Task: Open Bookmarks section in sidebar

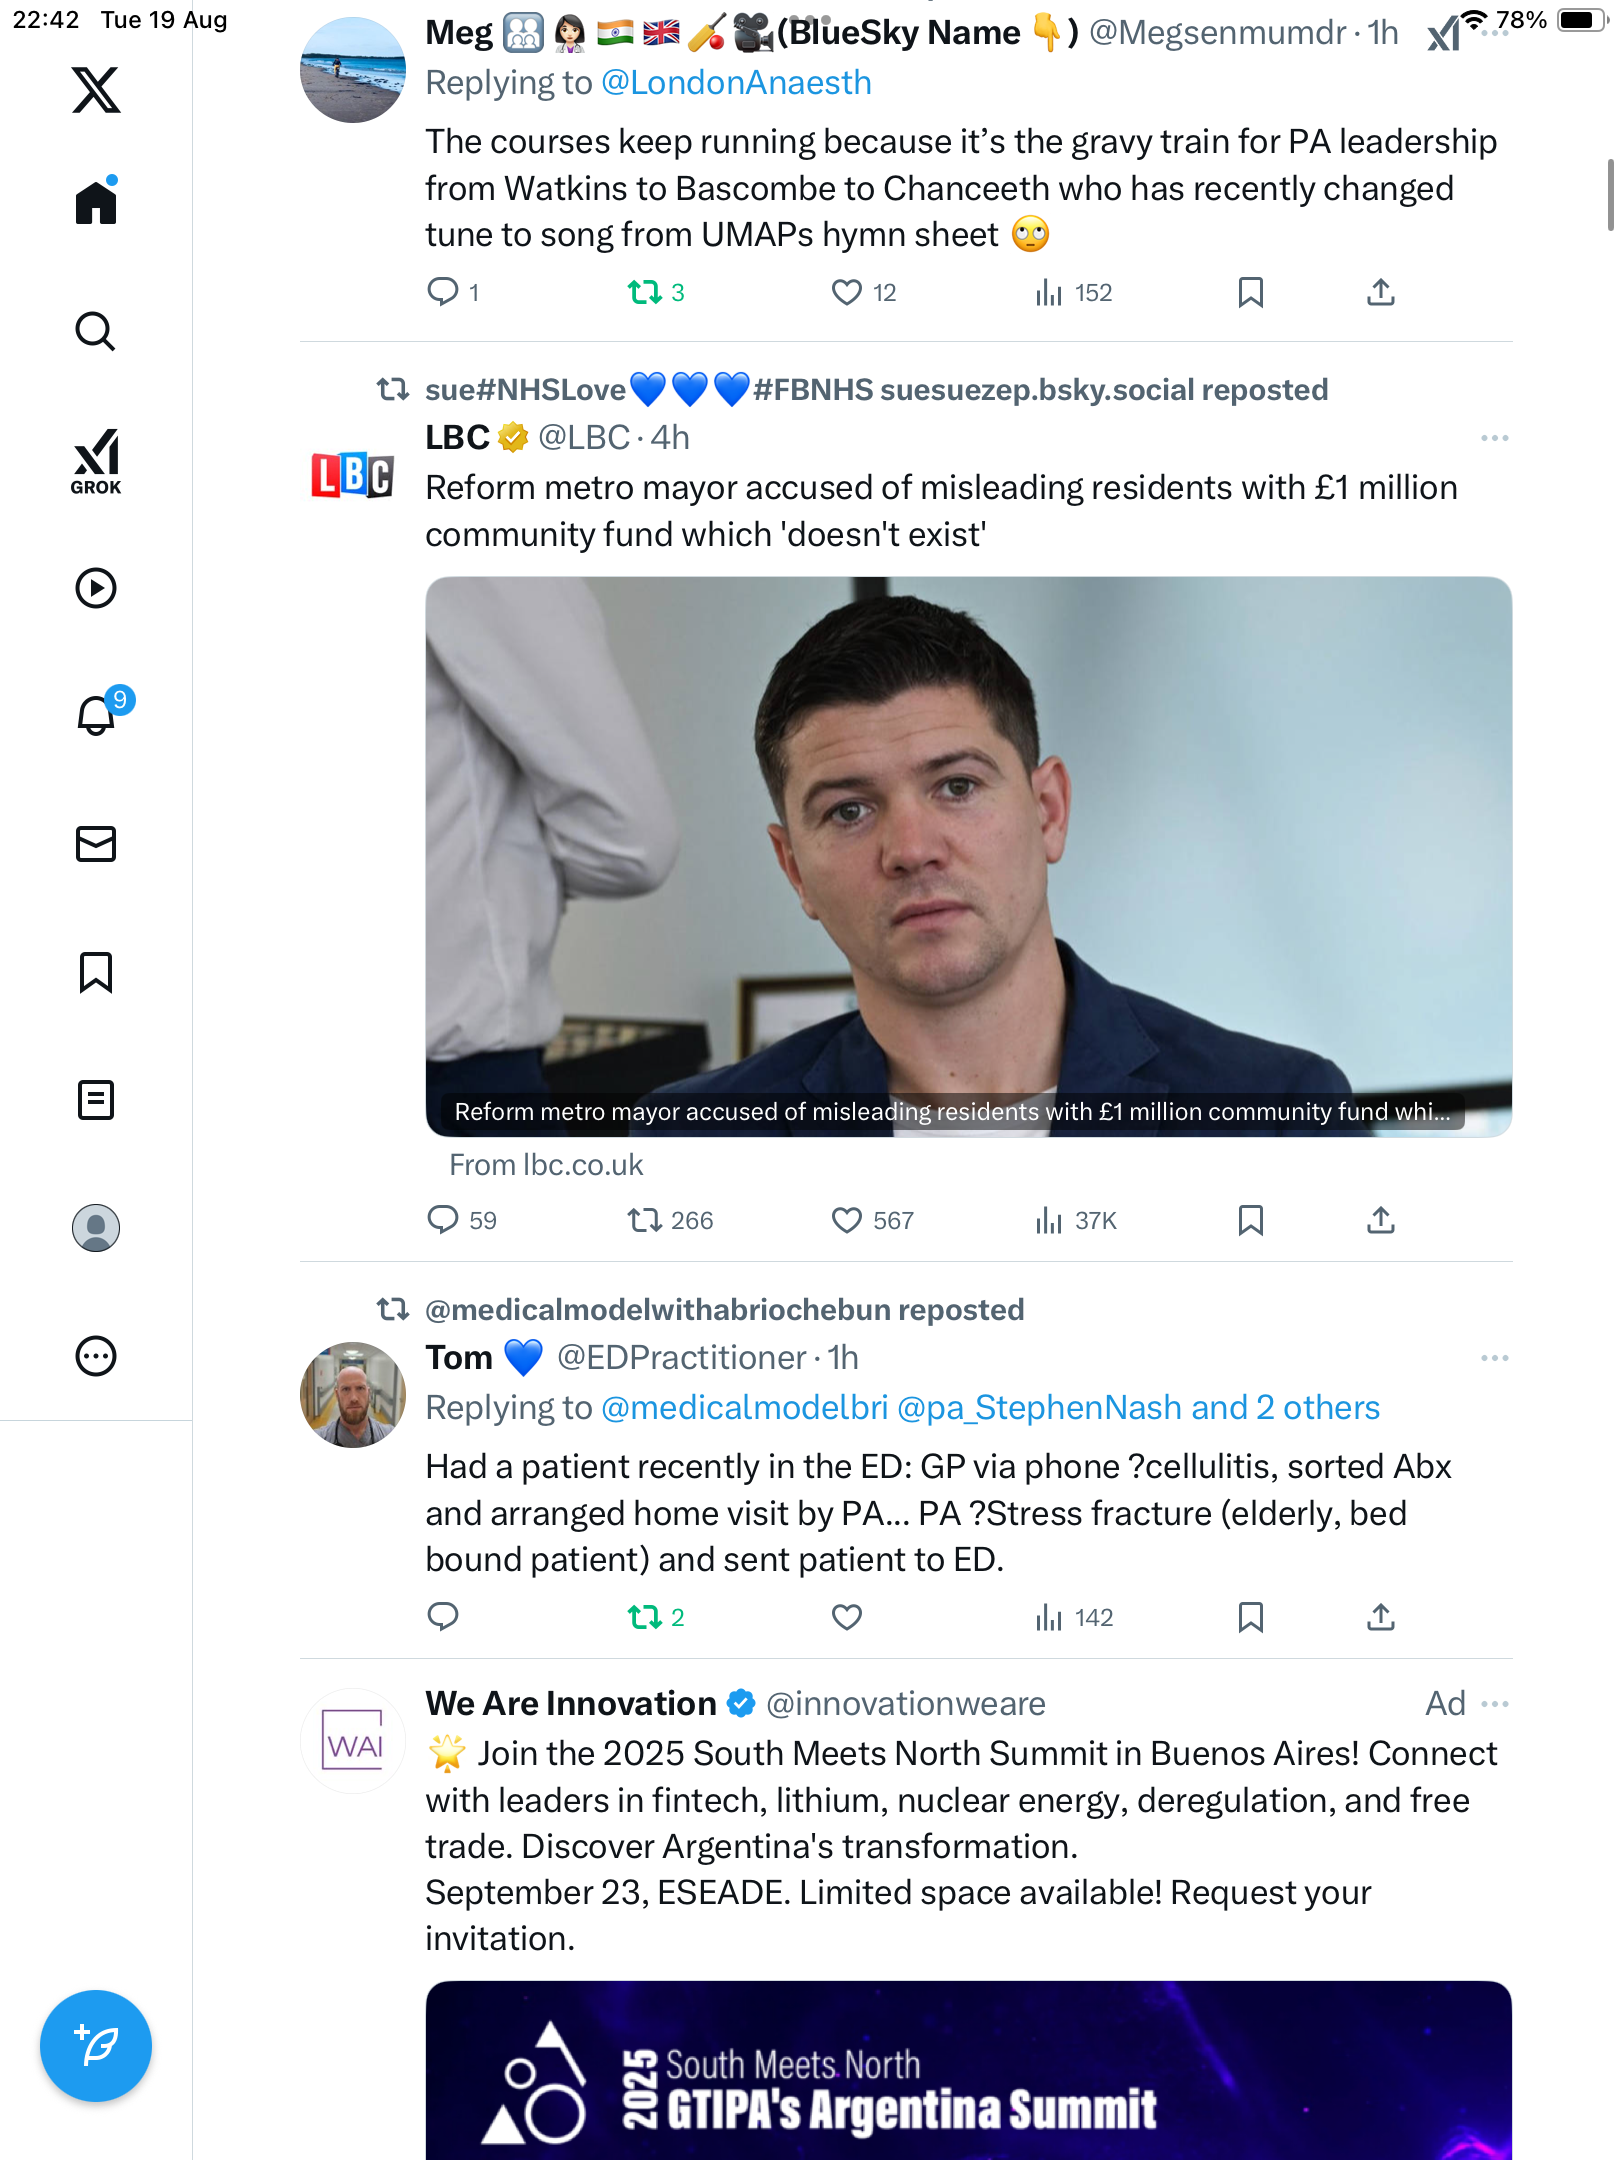Action: (96, 972)
